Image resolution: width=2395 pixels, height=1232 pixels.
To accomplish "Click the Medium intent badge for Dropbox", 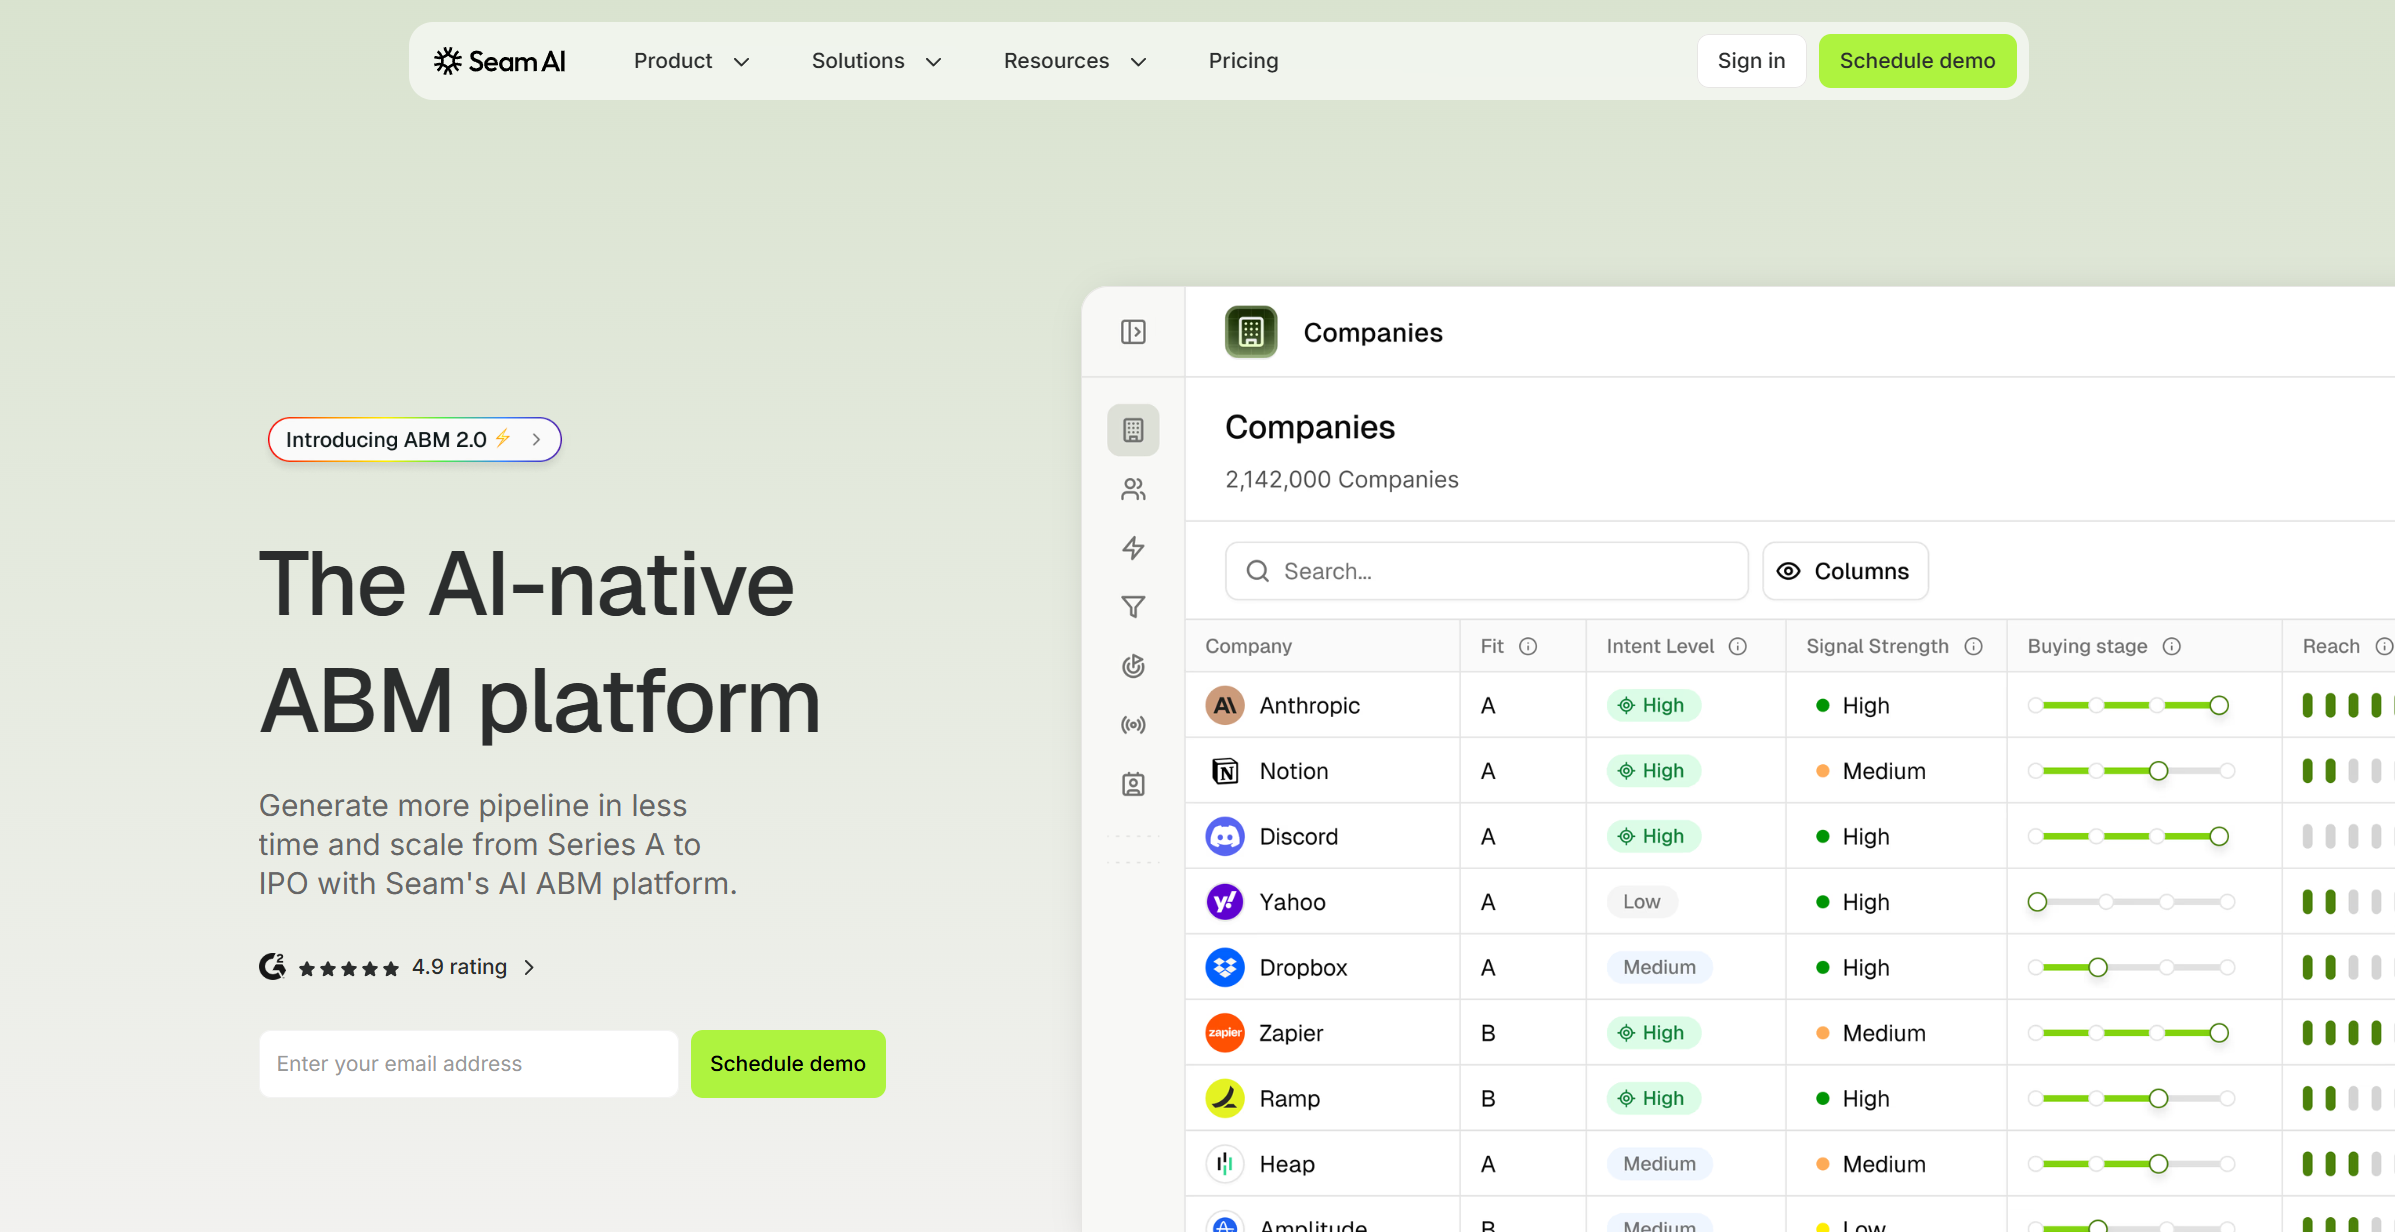I will coord(1659,967).
